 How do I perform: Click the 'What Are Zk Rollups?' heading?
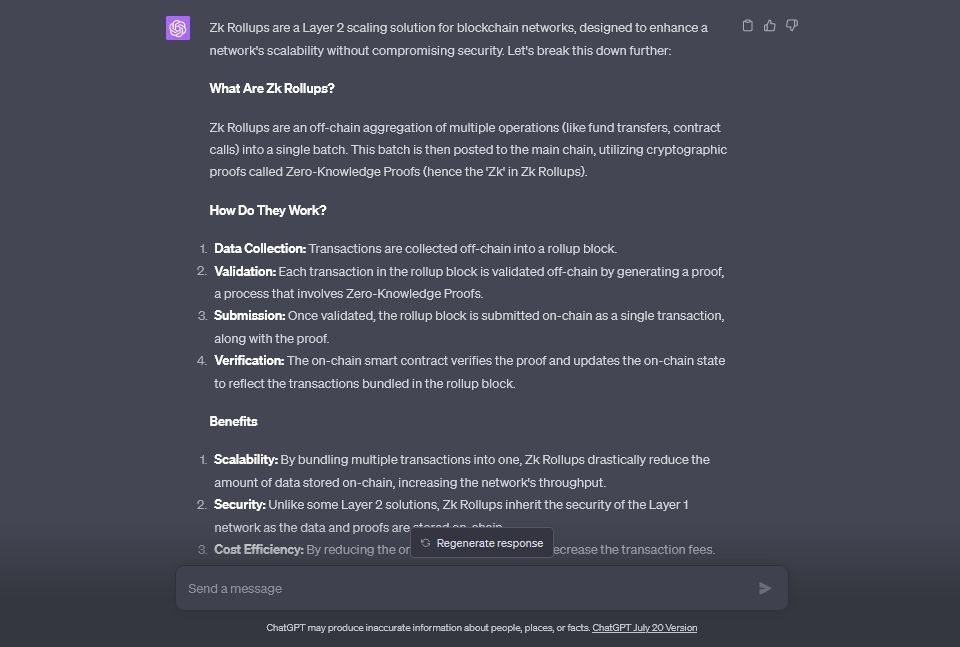point(270,89)
